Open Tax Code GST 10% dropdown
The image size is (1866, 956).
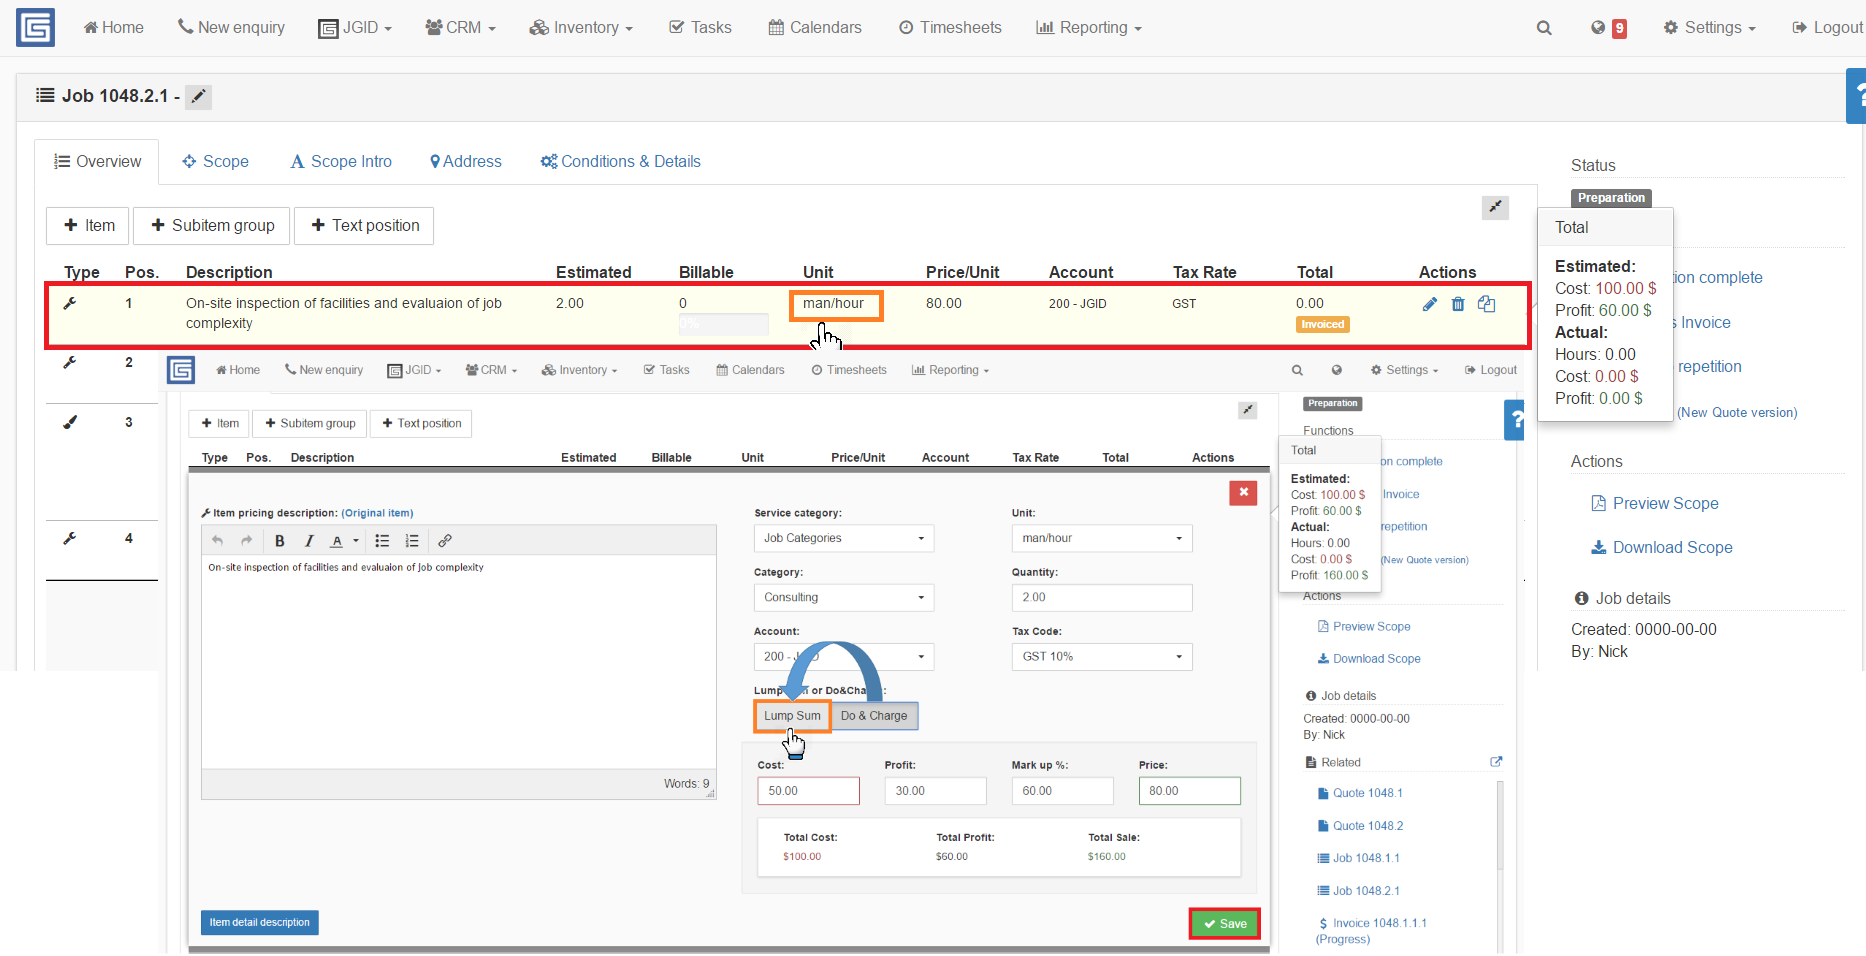1102,656
